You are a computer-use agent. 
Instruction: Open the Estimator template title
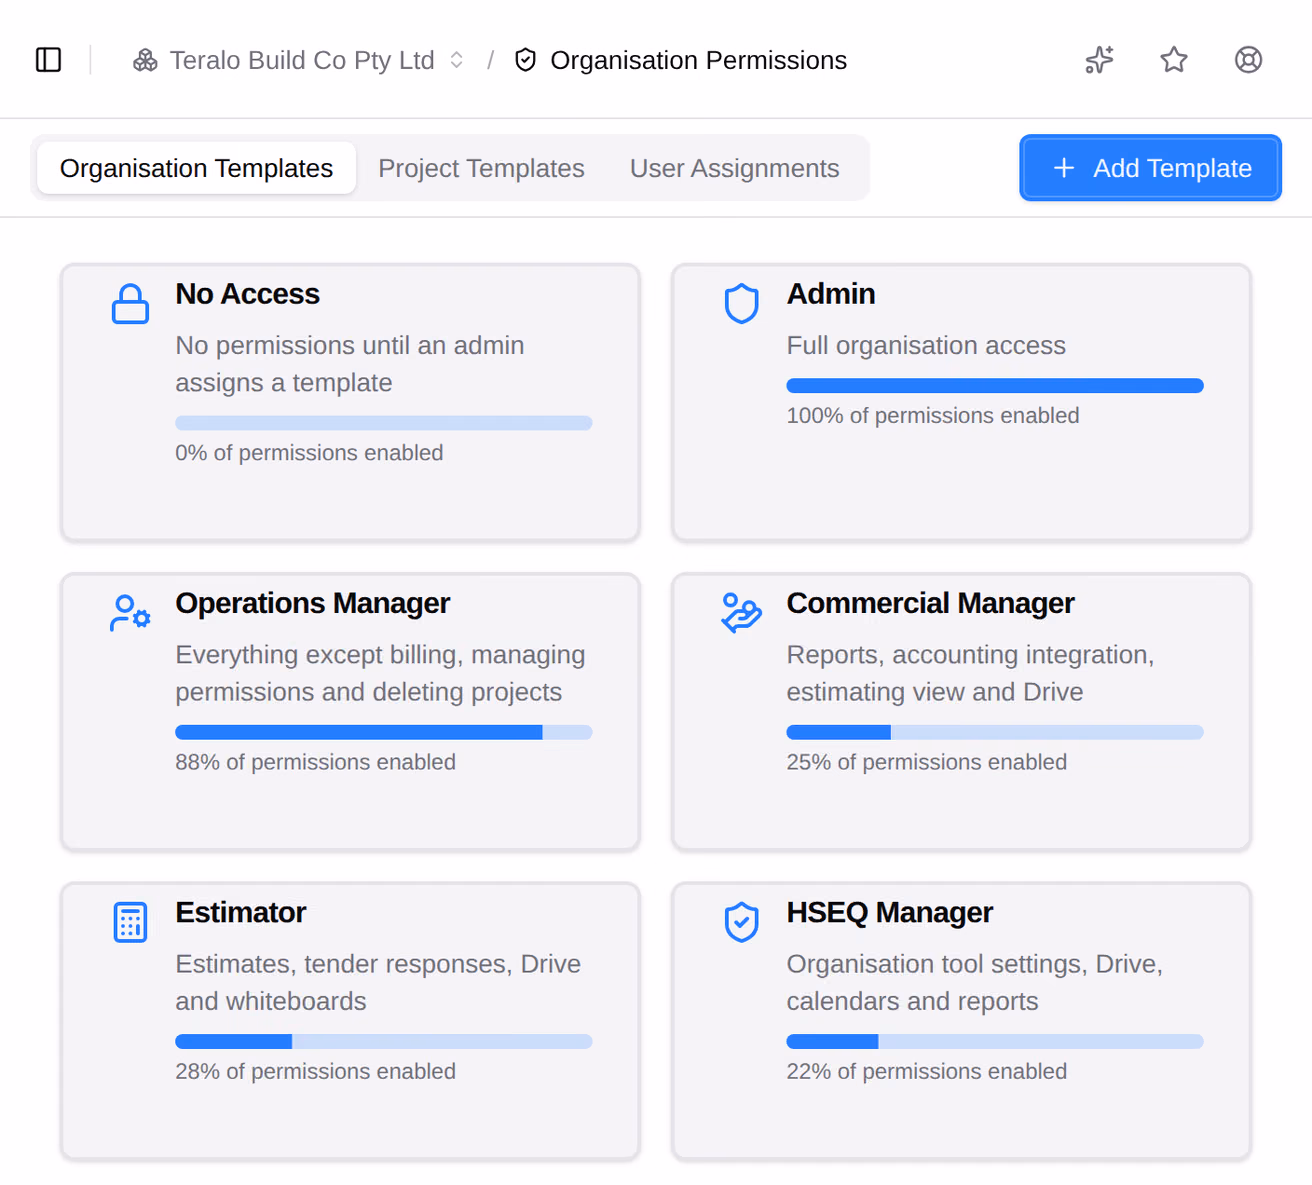click(240, 912)
